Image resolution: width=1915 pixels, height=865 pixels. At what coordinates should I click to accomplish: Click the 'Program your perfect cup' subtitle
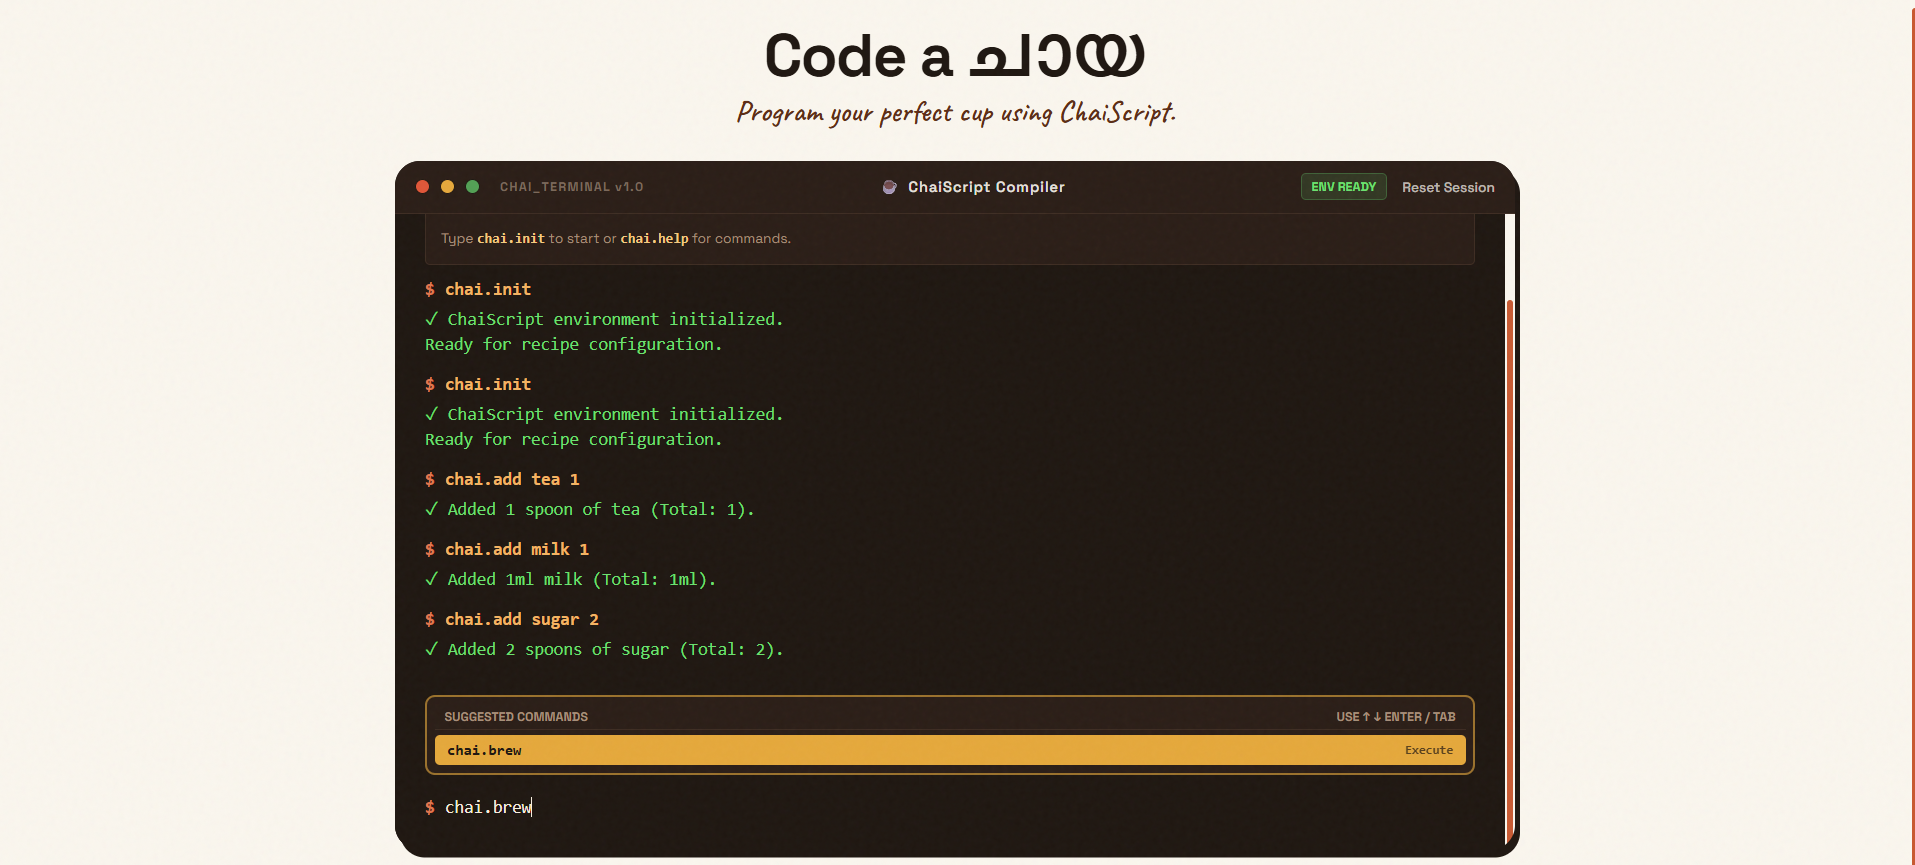(x=956, y=113)
